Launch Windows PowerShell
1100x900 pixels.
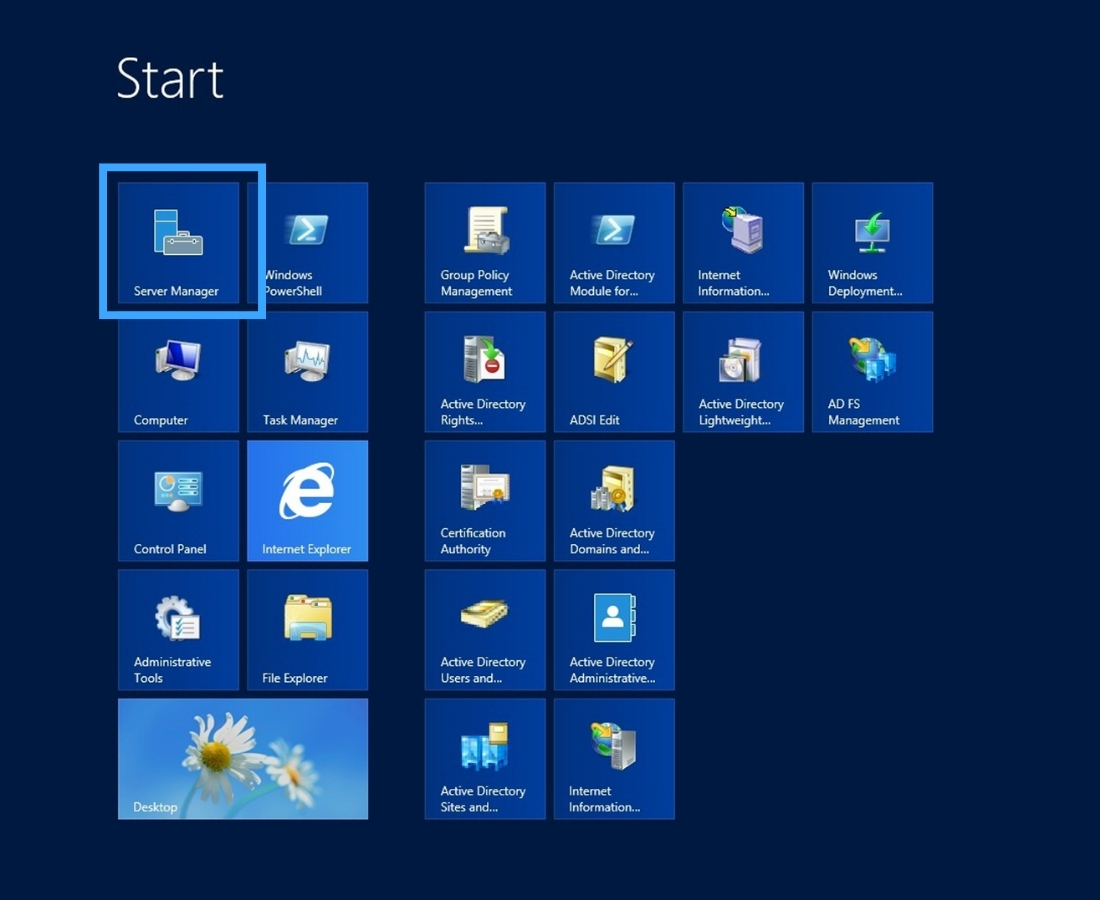point(307,242)
